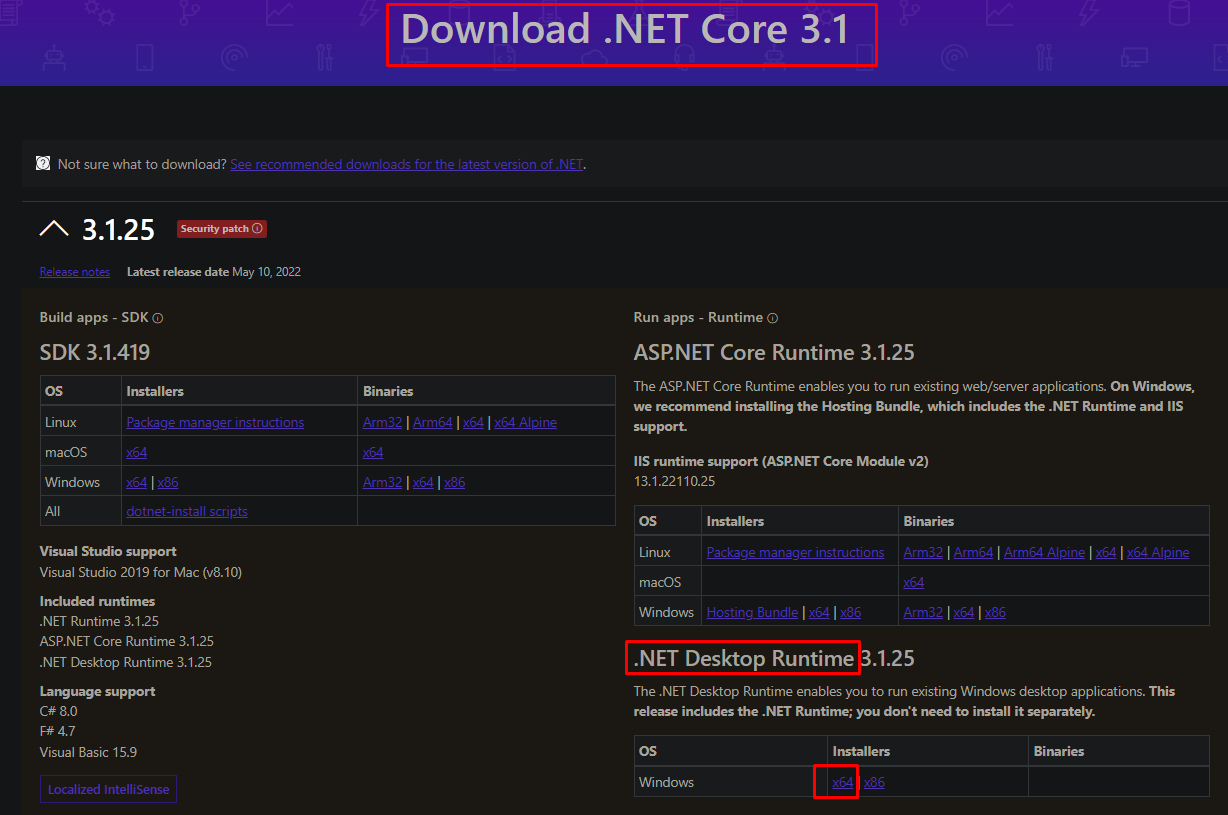Click the question icon before Not sure what to download
Image resolution: width=1228 pixels, height=815 pixels.
[43, 163]
